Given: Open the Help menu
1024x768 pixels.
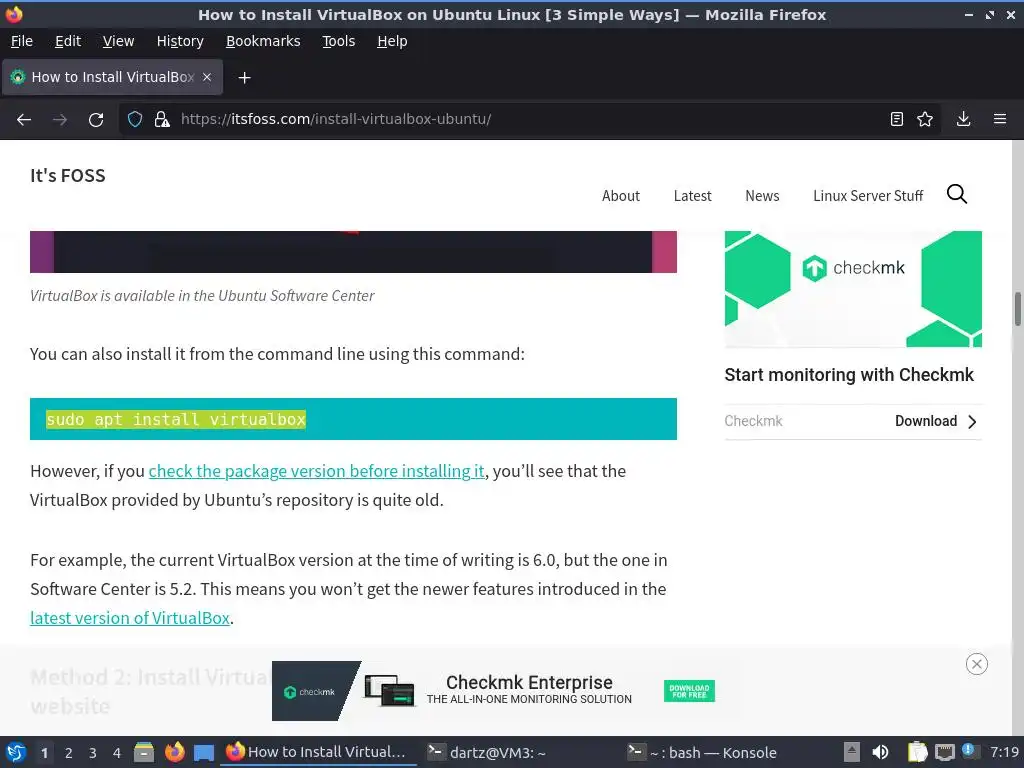Looking at the screenshot, I should click(x=392, y=41).
